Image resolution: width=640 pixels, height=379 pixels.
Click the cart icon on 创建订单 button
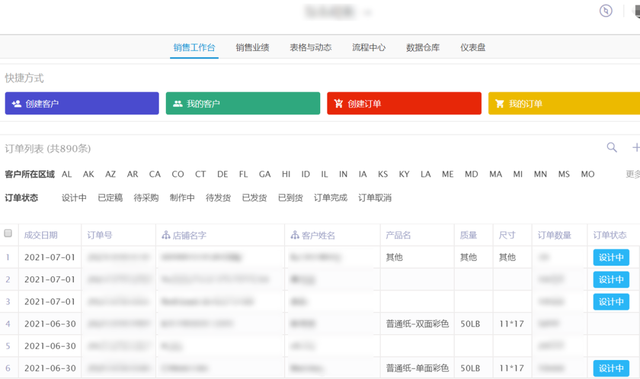pos(338,104)
